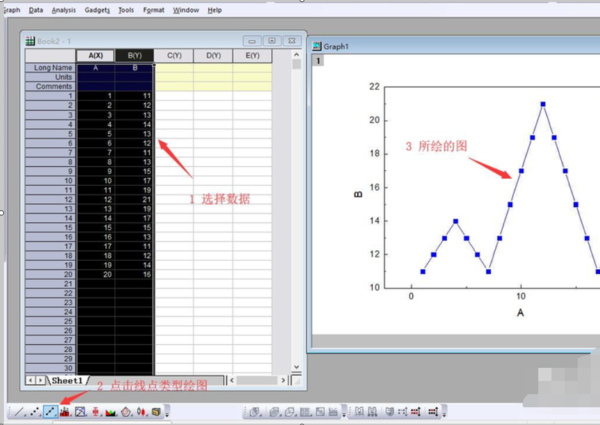Image resolution: width=600 pixels, height=425 pixels.
Task: Click cell with value 21 in column B
Action: [134, 199]
